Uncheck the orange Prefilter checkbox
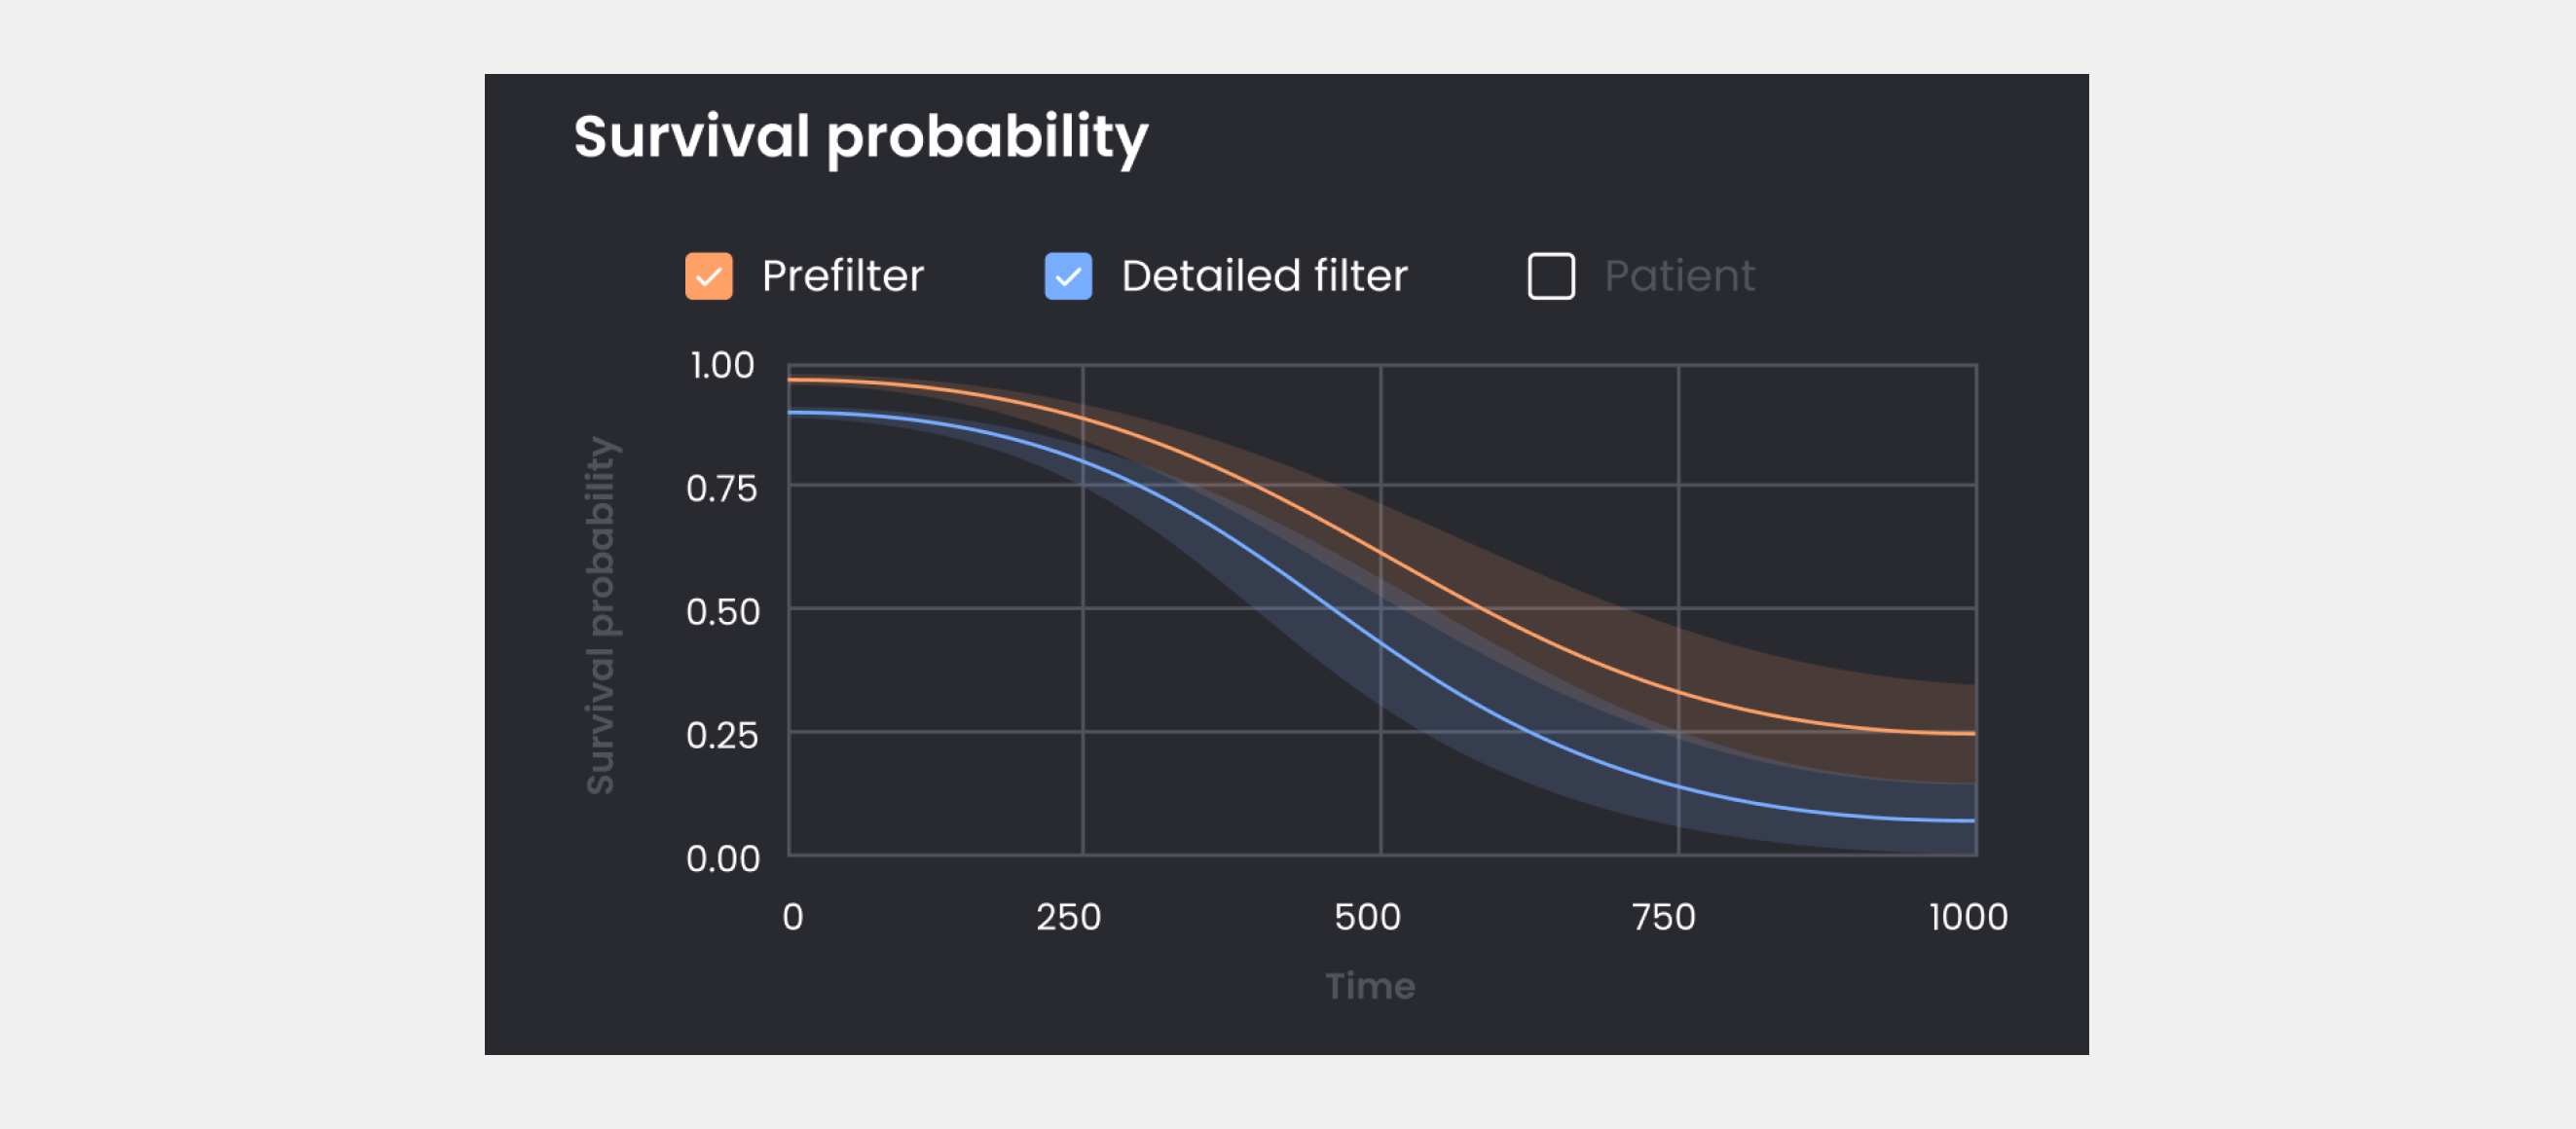This screenshot has width=2576, height=1129. click(708, 276)
